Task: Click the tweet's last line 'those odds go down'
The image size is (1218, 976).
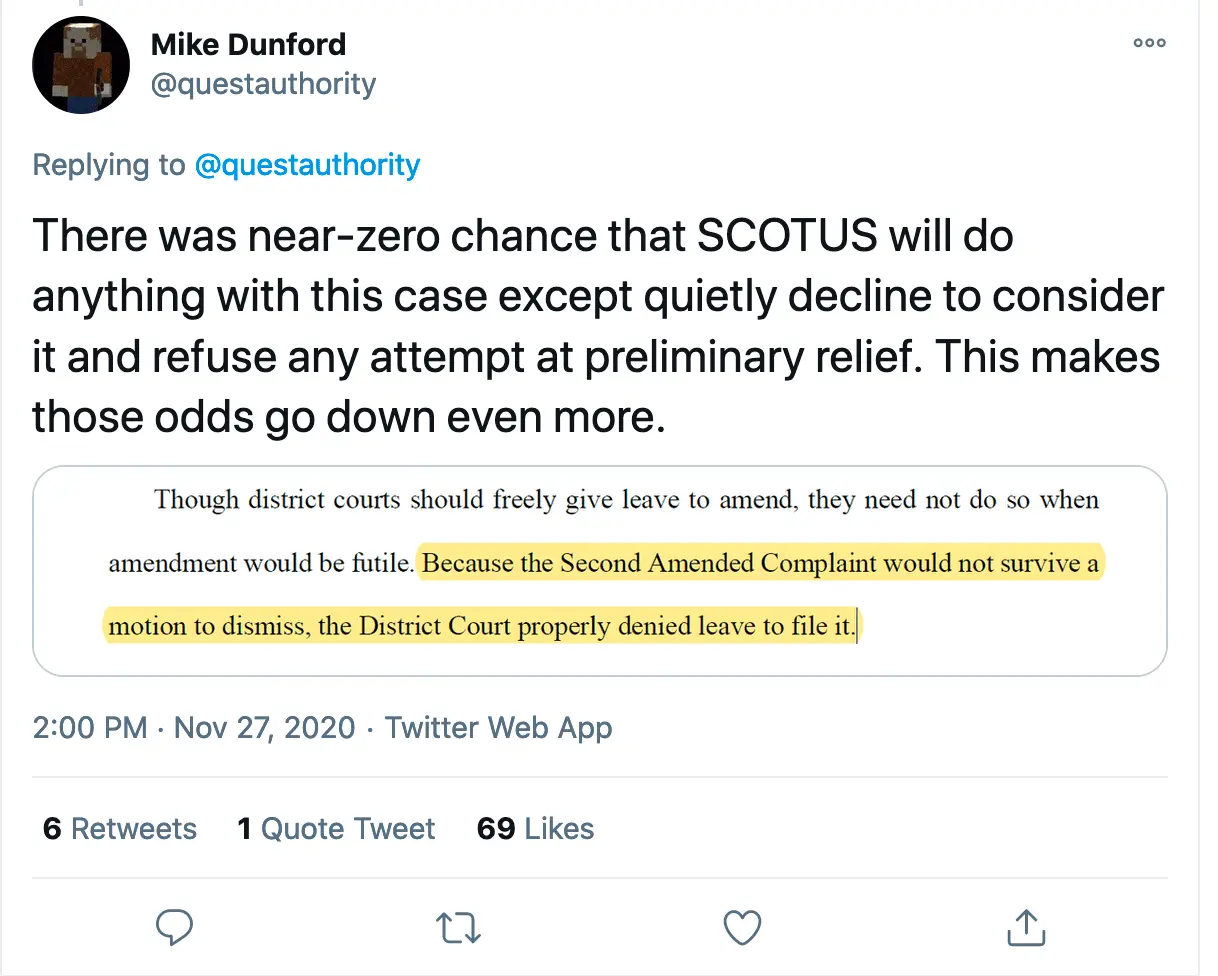Action: 348,417
